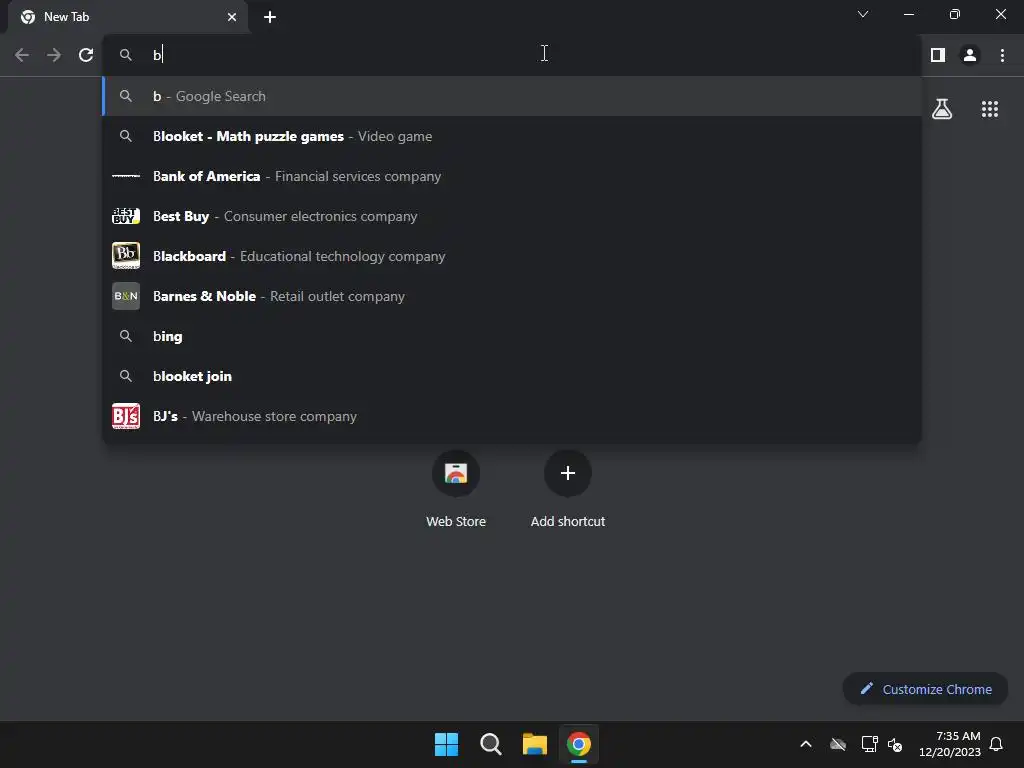Select 'blooket join' search suggestion

[x=512, y=376]
